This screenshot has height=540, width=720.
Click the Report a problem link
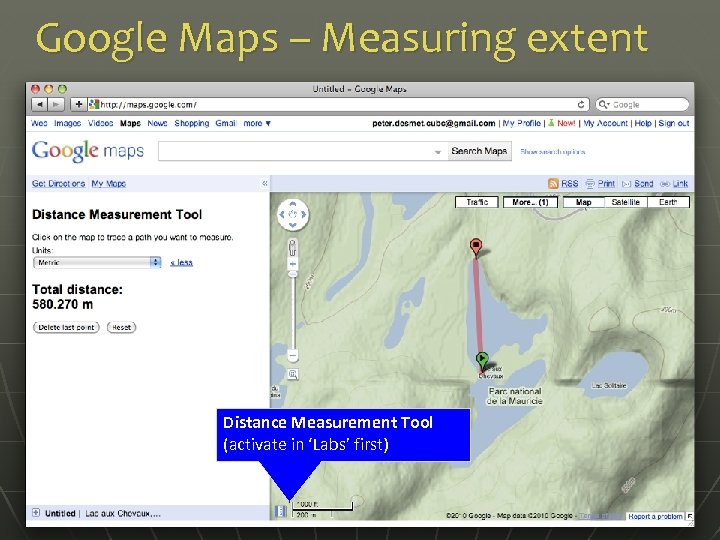click(655, 517)
